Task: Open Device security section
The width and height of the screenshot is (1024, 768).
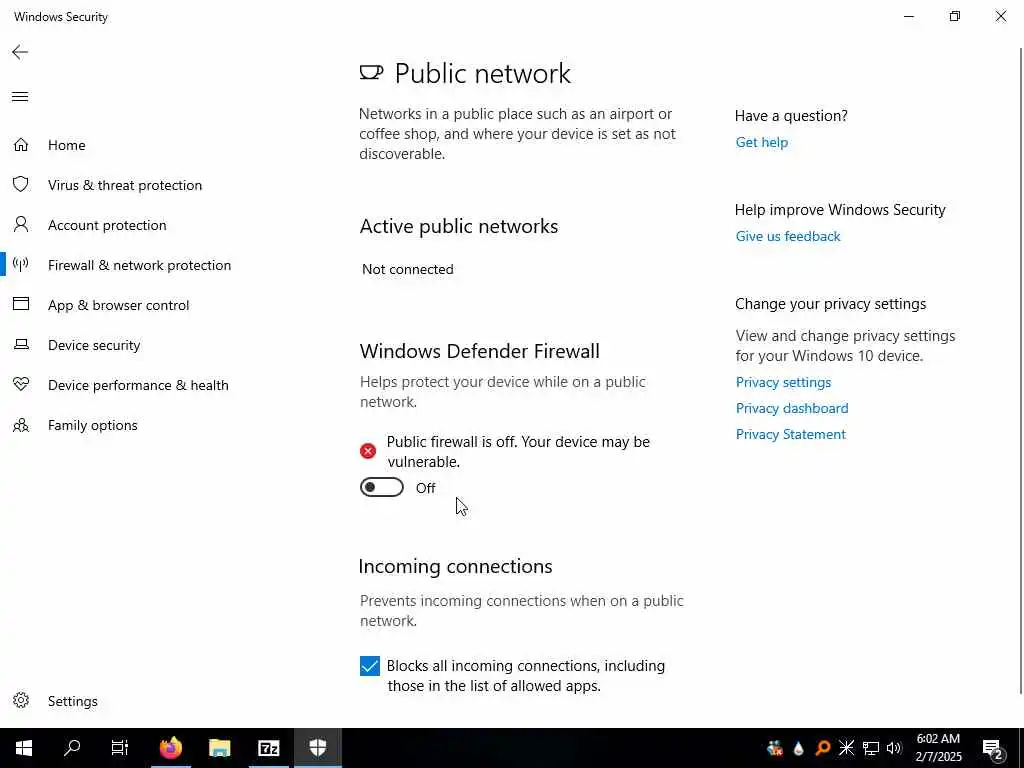Action: [94, 345]
